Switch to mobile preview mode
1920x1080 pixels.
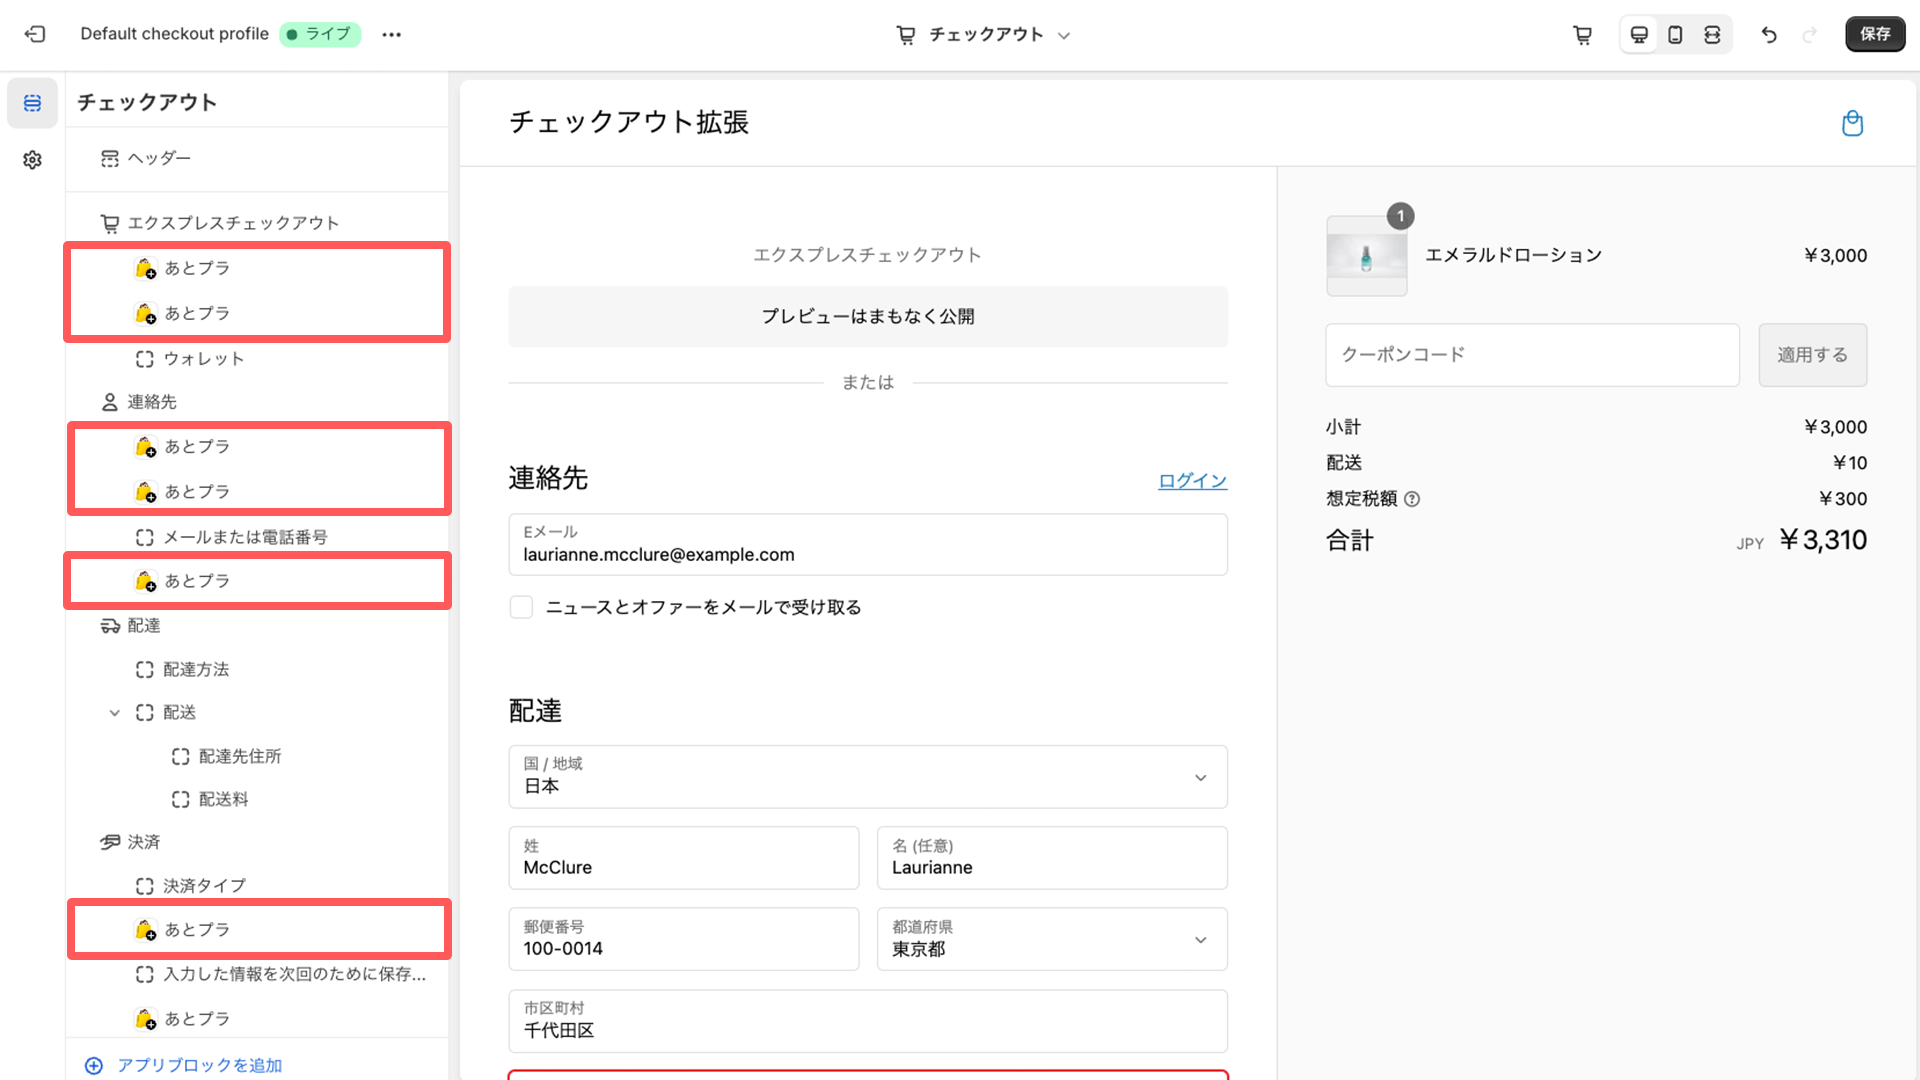pyautogui.click(x=1675, y=35)
